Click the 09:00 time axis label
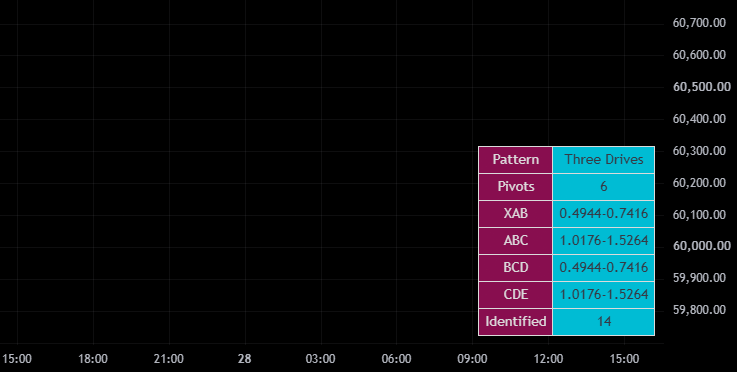The image size is (737, 372). [x=472, y=359]
